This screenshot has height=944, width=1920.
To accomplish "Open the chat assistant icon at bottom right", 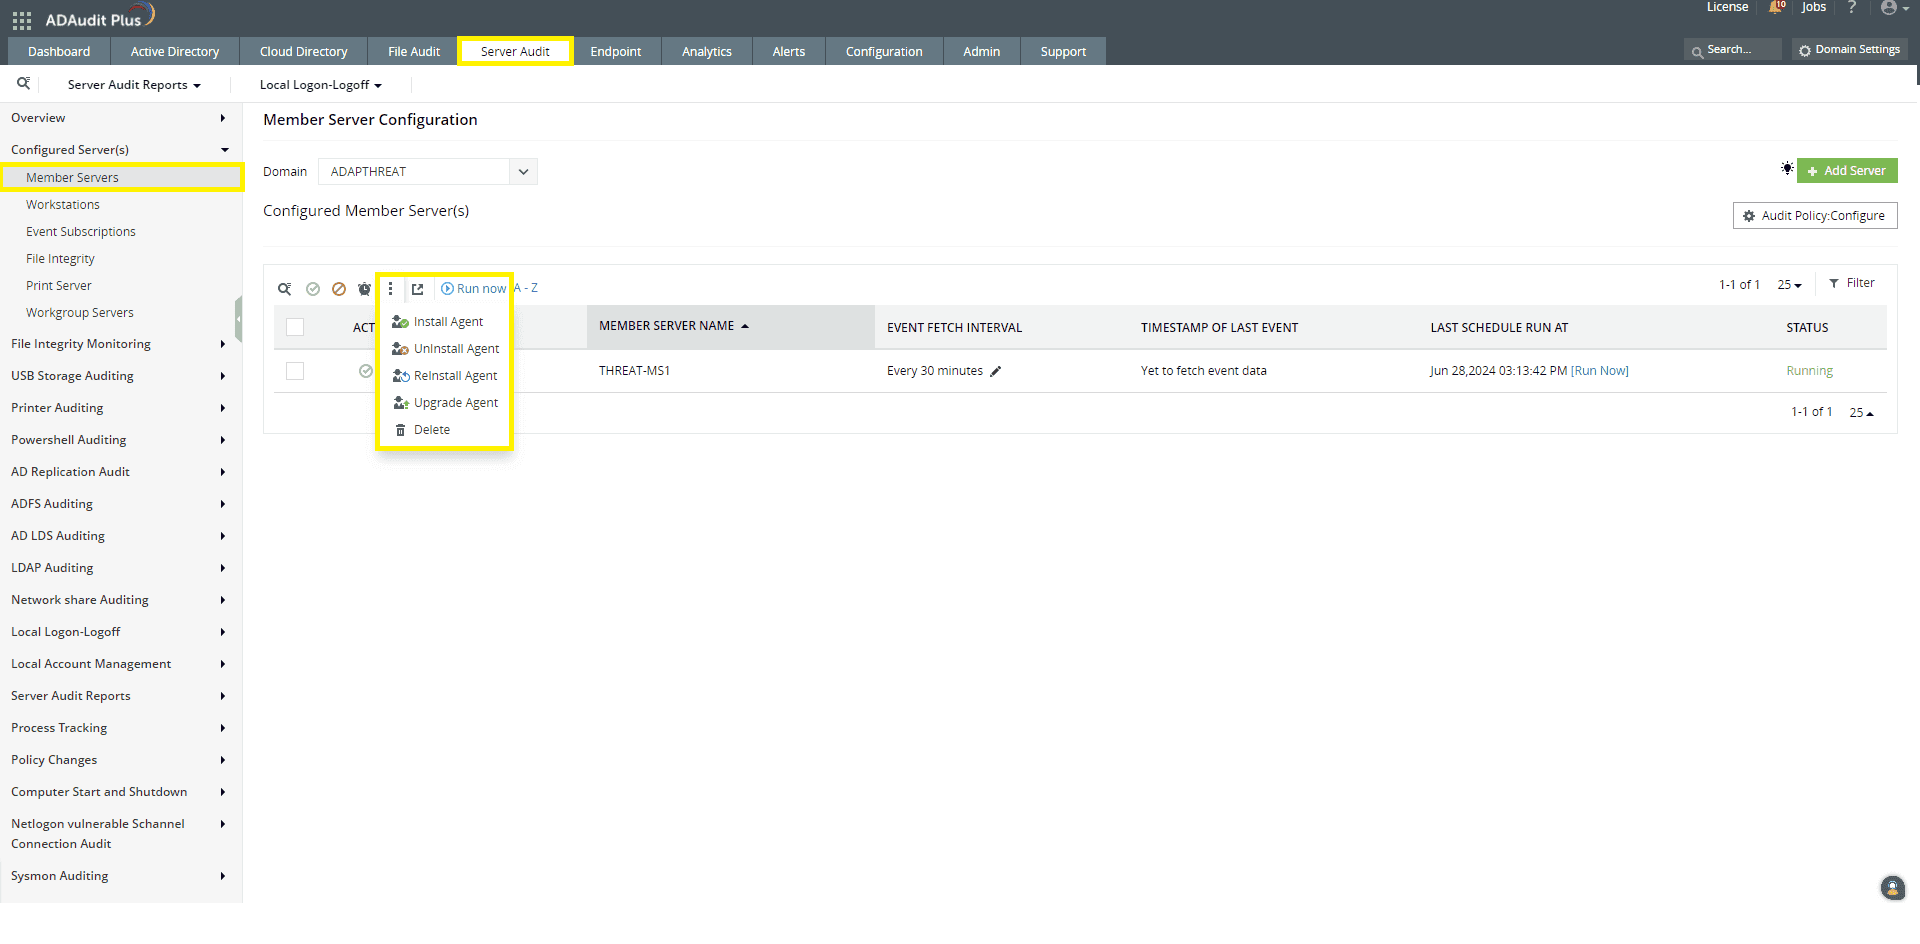I will [x=1893, y=888].
